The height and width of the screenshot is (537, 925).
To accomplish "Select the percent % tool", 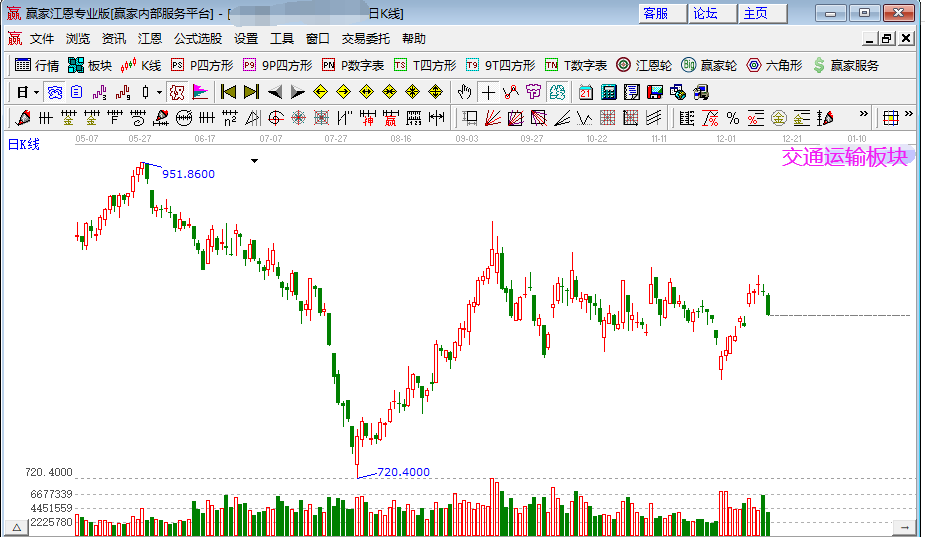I will [733, 118].
